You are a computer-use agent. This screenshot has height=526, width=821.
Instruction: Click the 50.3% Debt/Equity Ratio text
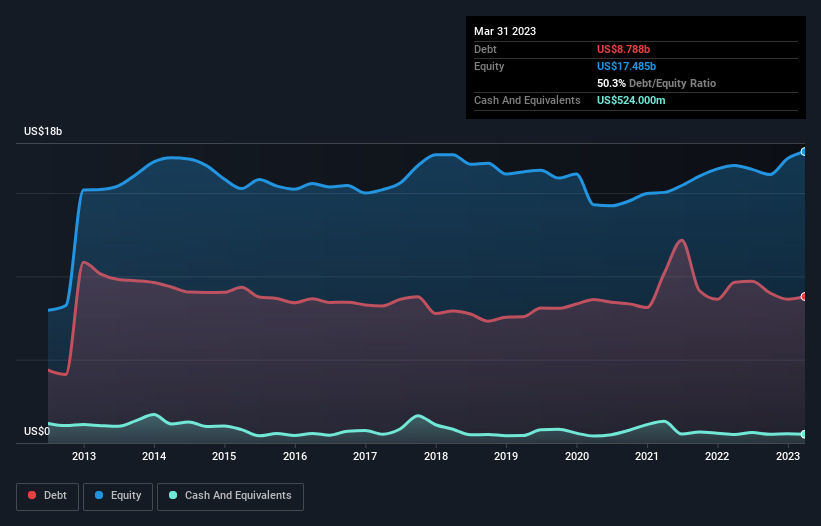[656, 83]
